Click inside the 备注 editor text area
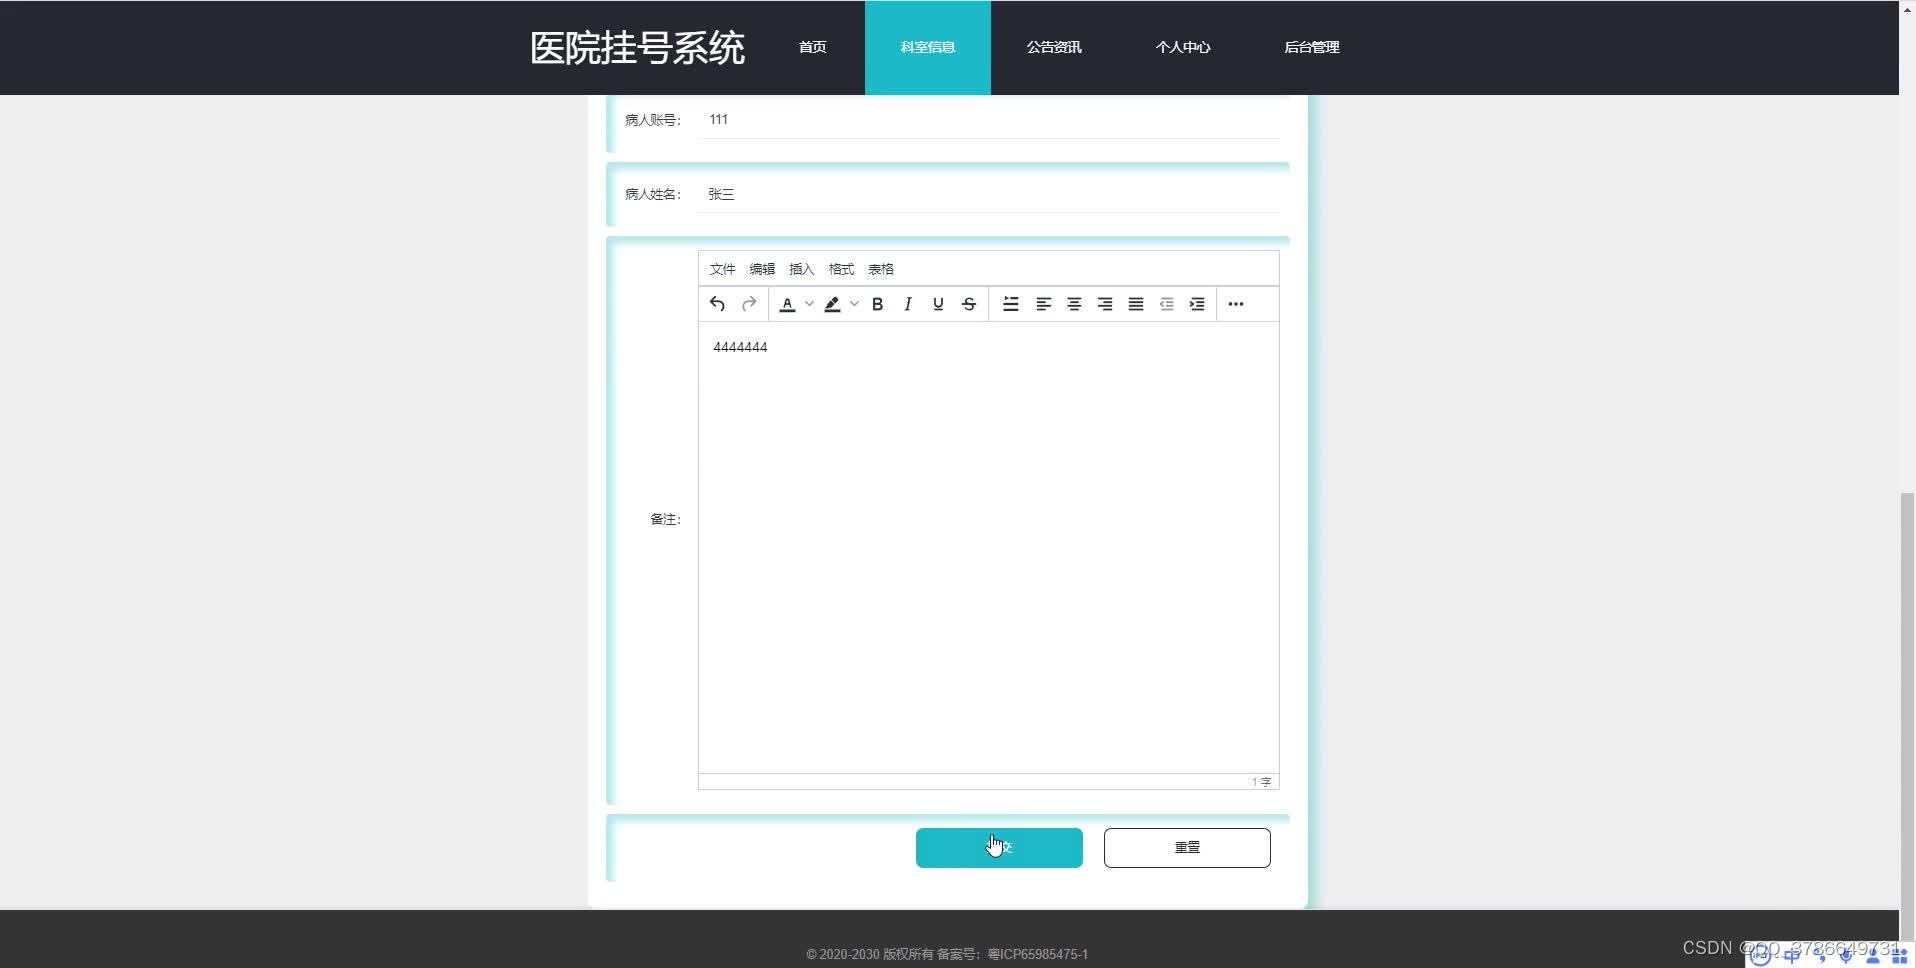This screenshot has height=968, width=1916. [x=989, y=547]
